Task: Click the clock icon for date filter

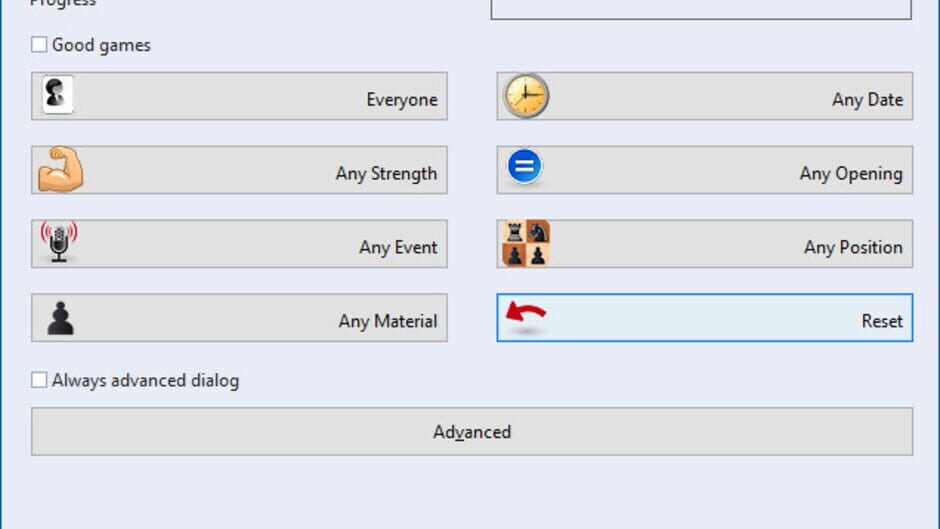Action: (x=526, y=96)
